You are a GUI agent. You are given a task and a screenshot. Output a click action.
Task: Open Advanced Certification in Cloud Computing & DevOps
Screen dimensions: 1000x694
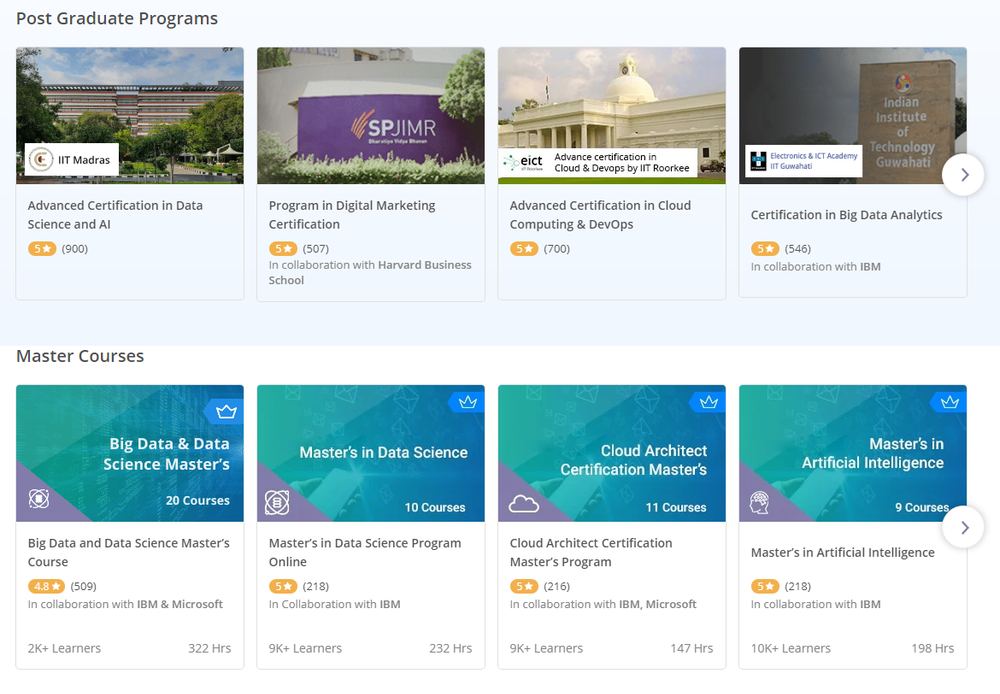pos(600,215)
